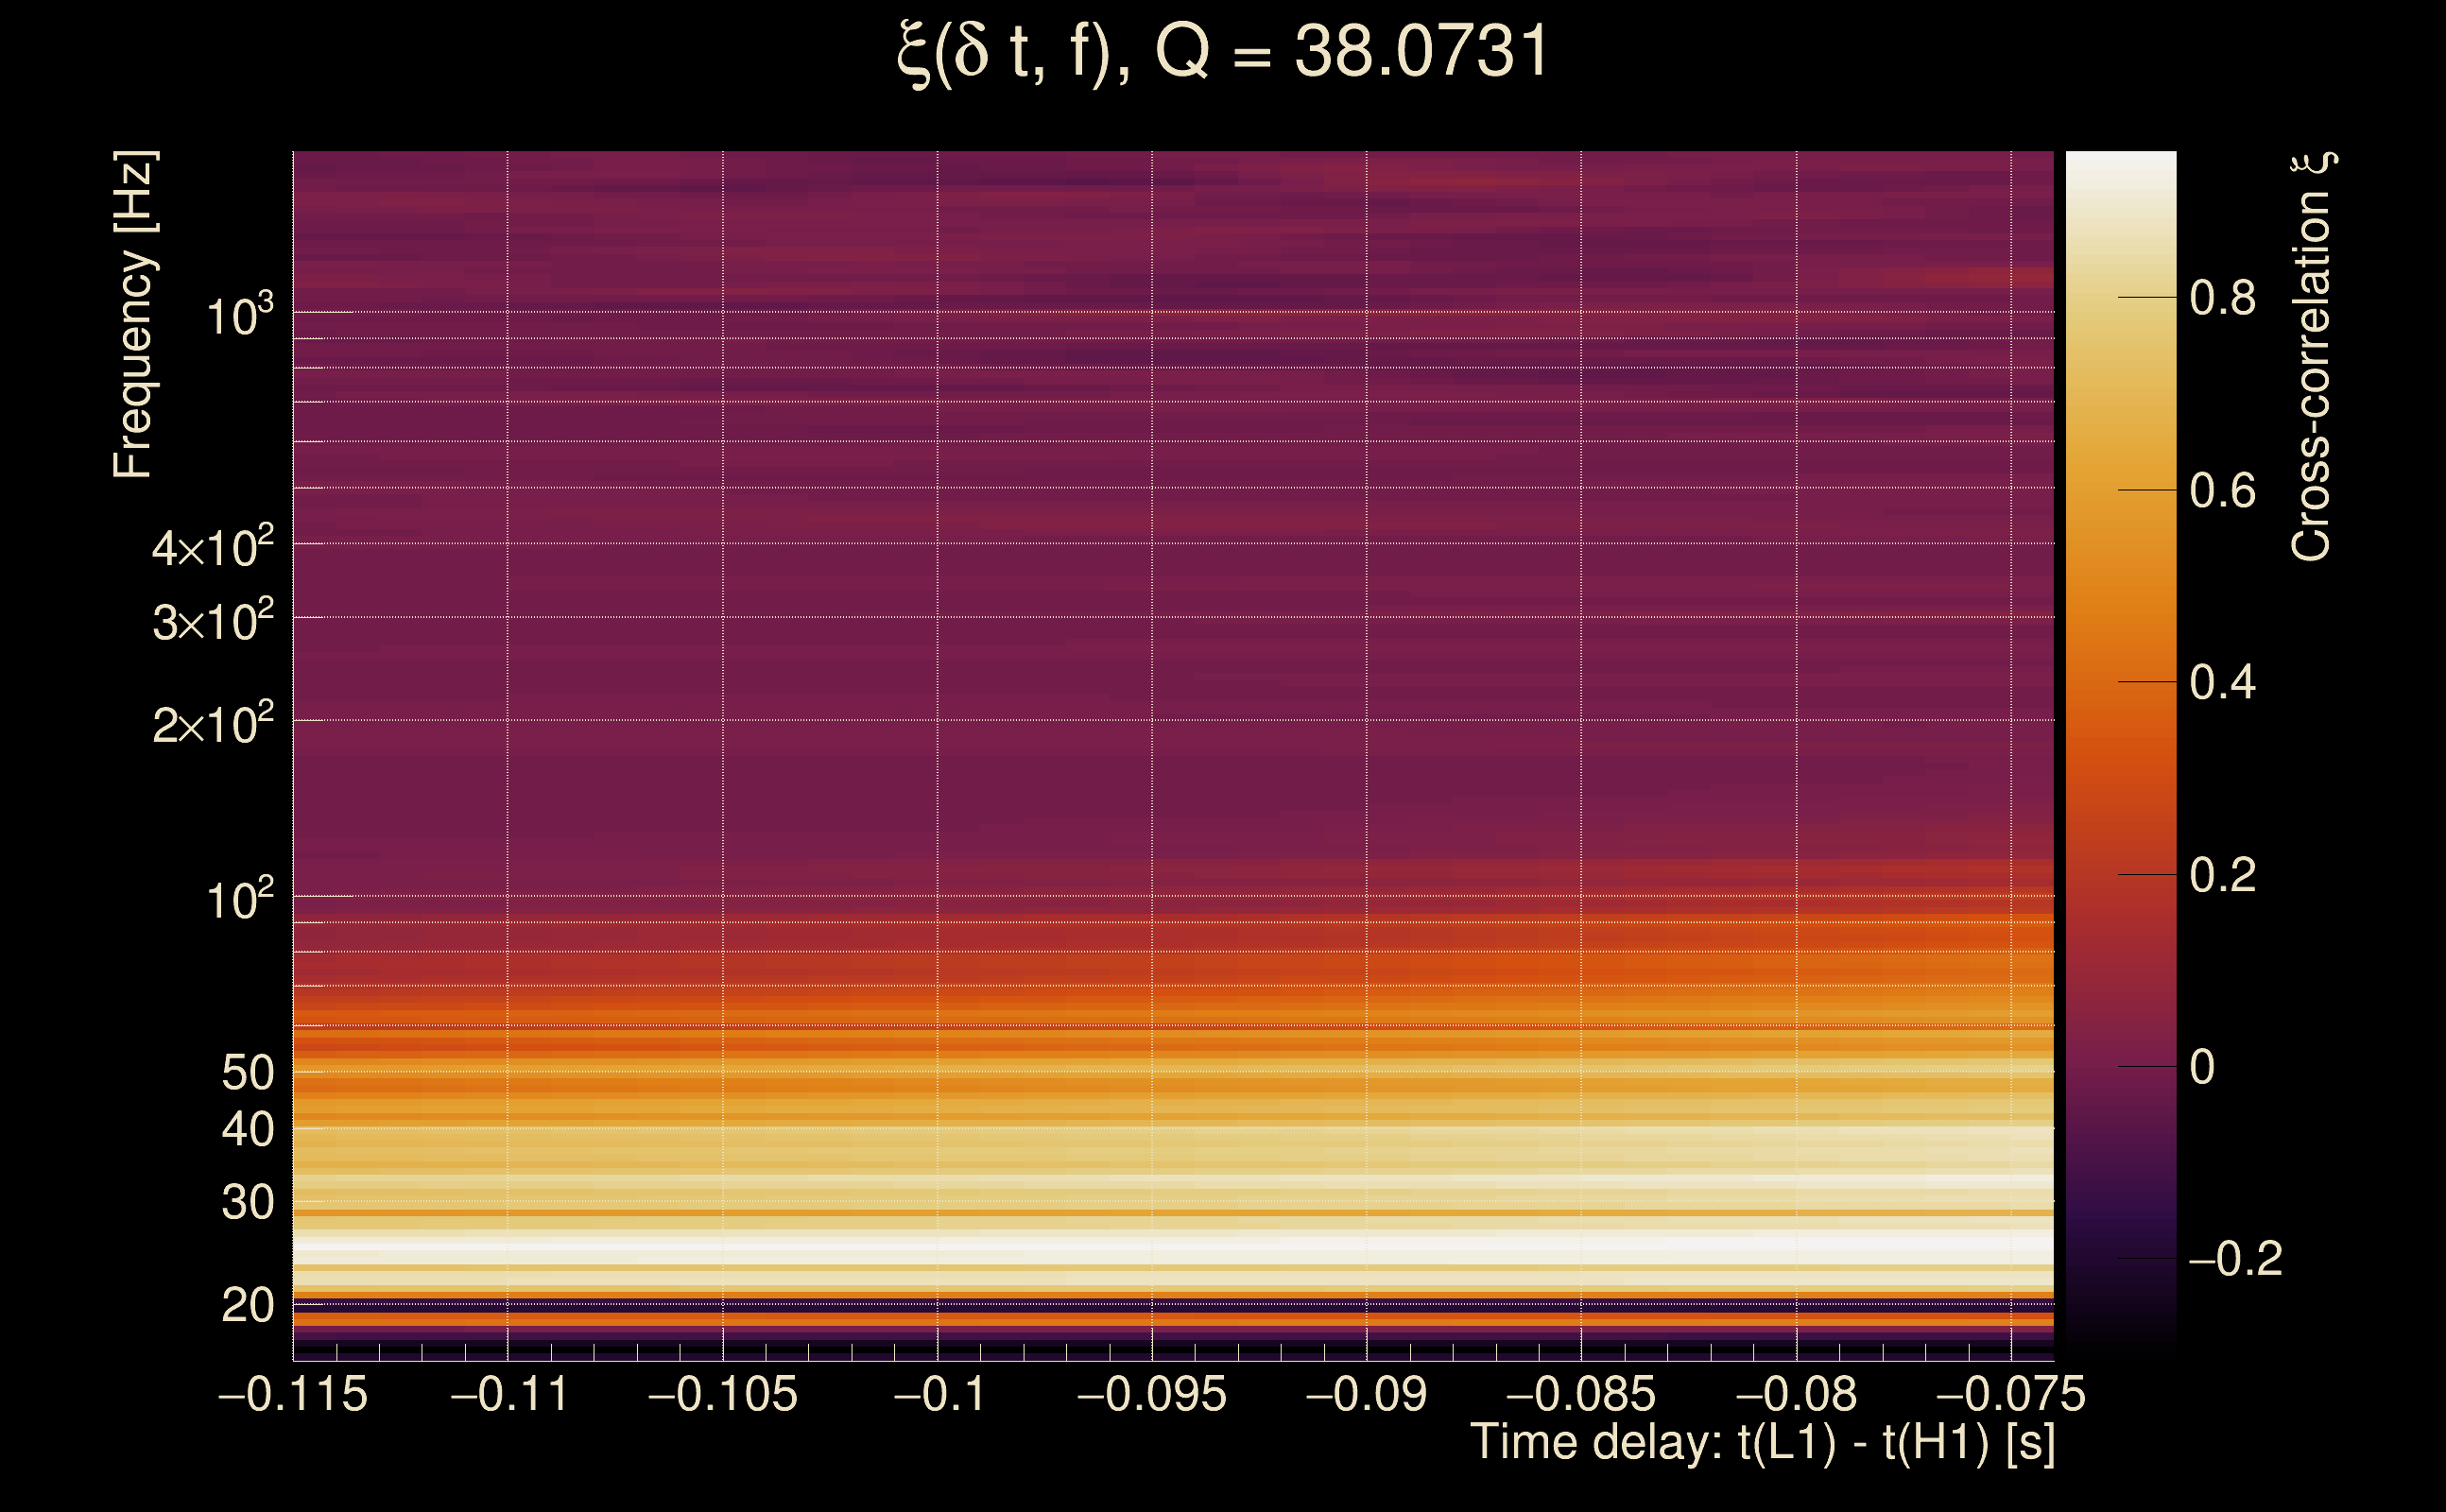Click the 50 Hz y-axis tick label
The width and height of the screenshot is (2446, 1512).
[x=247, y=1073]
